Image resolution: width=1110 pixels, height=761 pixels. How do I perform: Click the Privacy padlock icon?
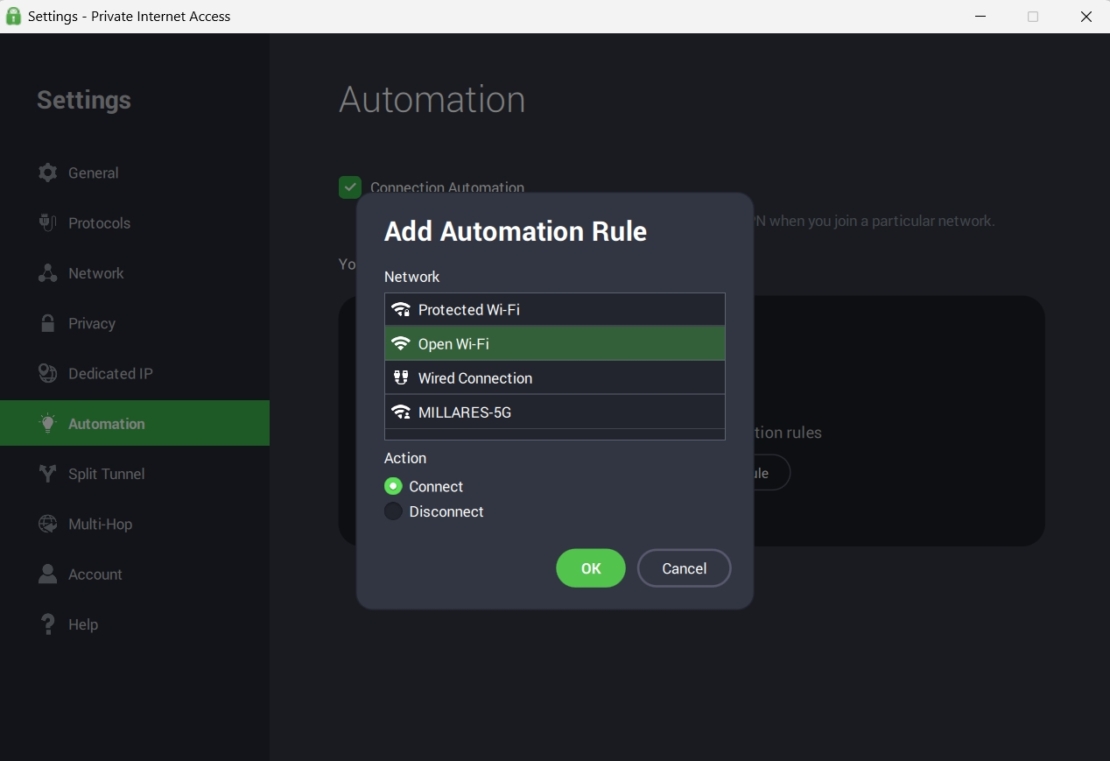coord(47,323)
